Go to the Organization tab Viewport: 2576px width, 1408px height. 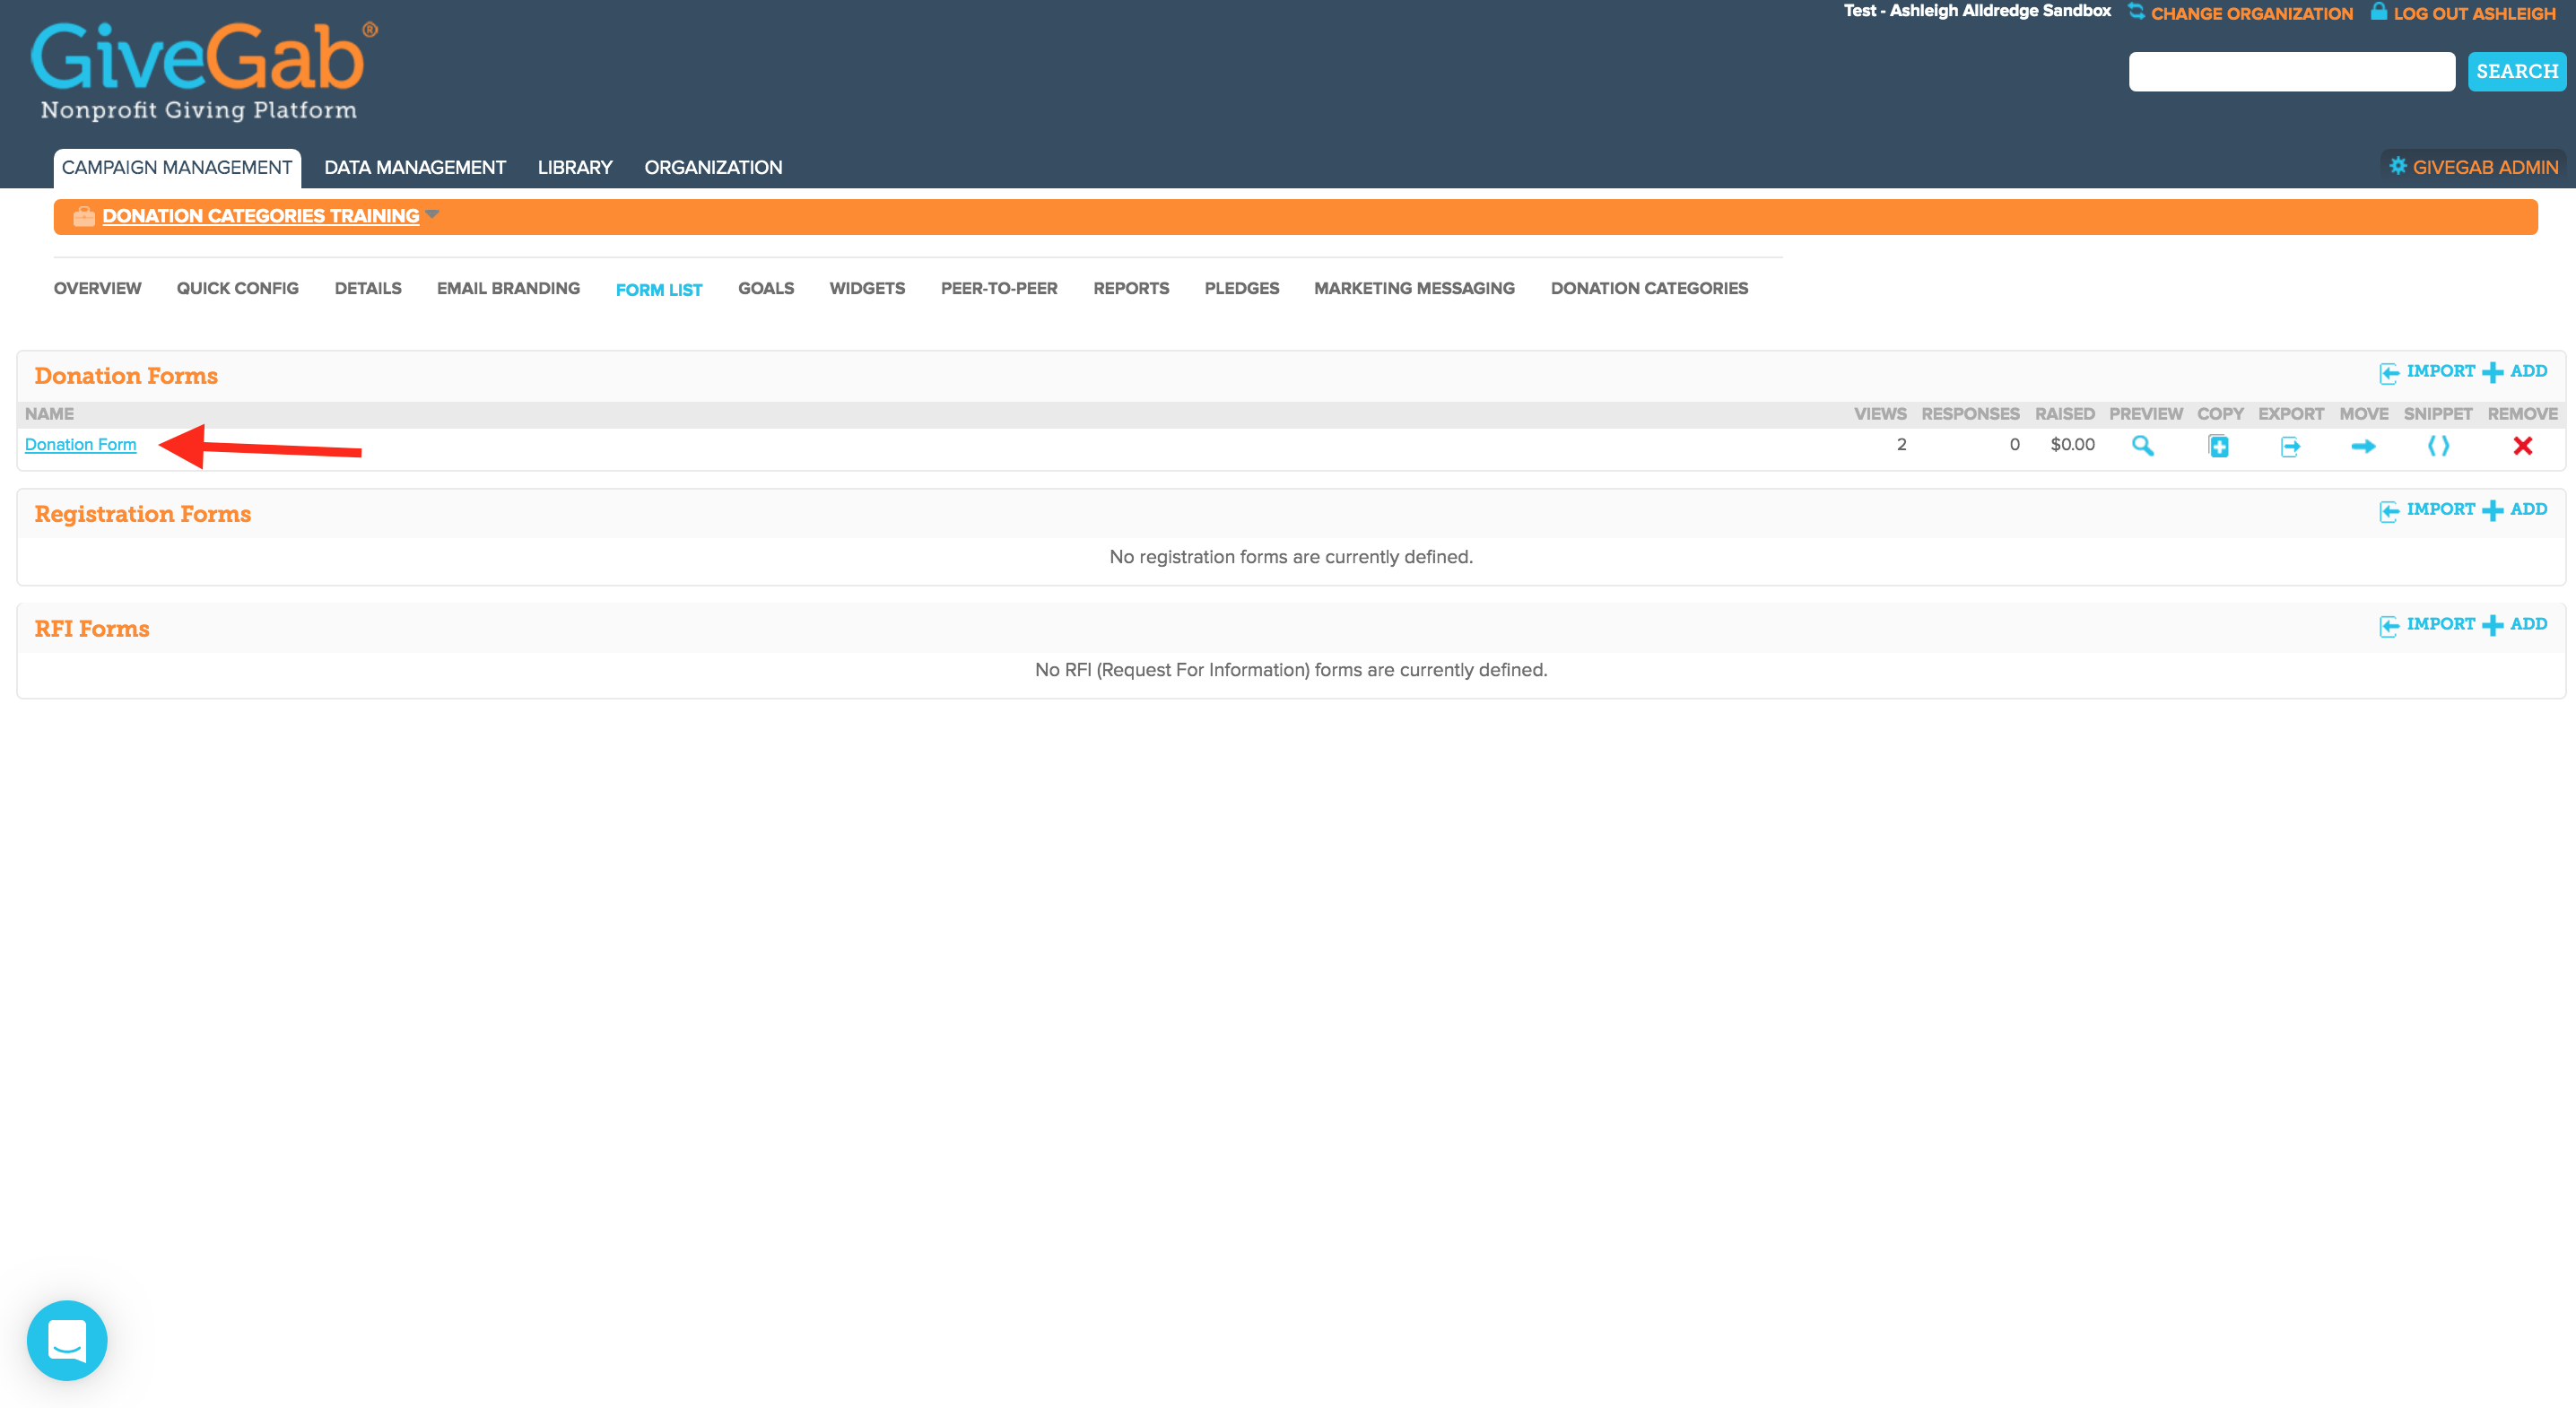coord(713,167)
